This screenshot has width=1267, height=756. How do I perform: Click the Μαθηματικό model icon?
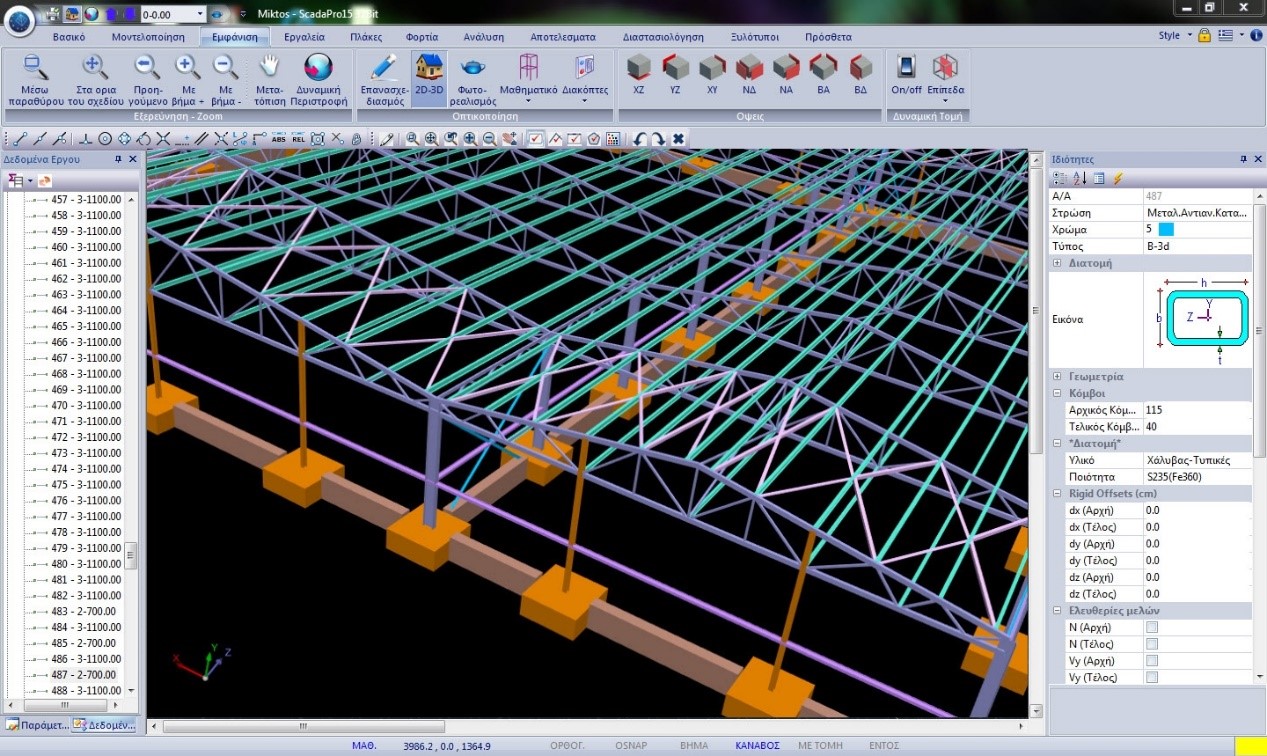[x=528, y=68]
